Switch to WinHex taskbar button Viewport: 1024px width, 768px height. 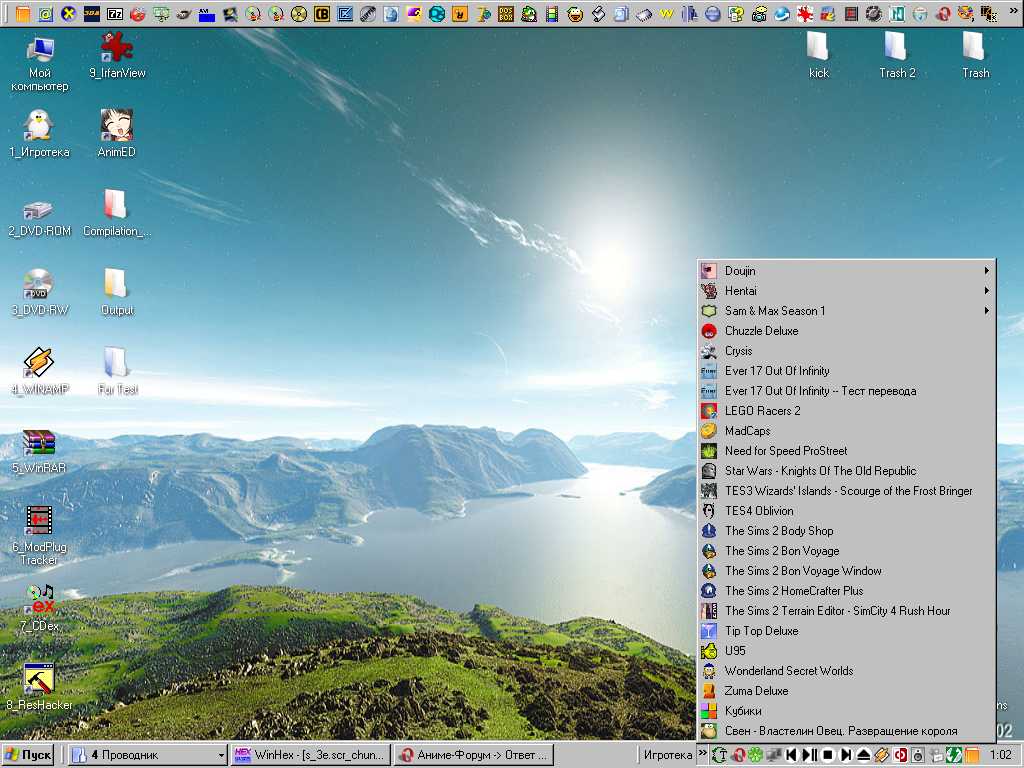[x=310, y=755]
